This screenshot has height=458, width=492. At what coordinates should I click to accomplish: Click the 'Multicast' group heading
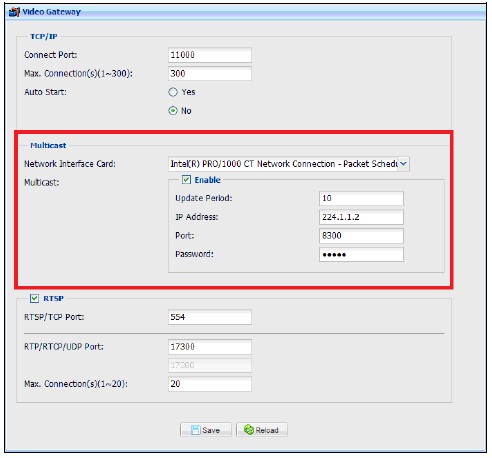point(48,145)
